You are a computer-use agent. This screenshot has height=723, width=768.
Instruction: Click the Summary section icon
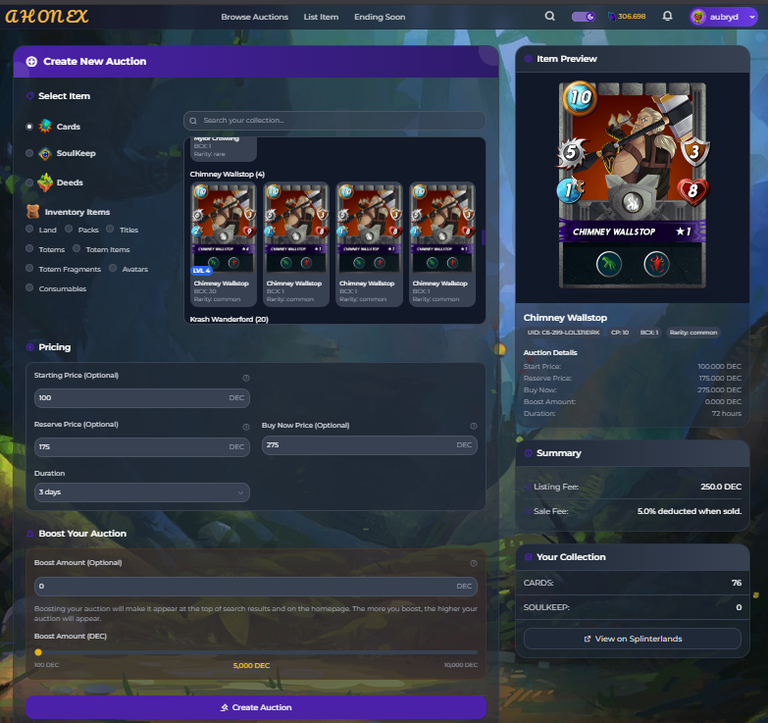pos(528,453)
